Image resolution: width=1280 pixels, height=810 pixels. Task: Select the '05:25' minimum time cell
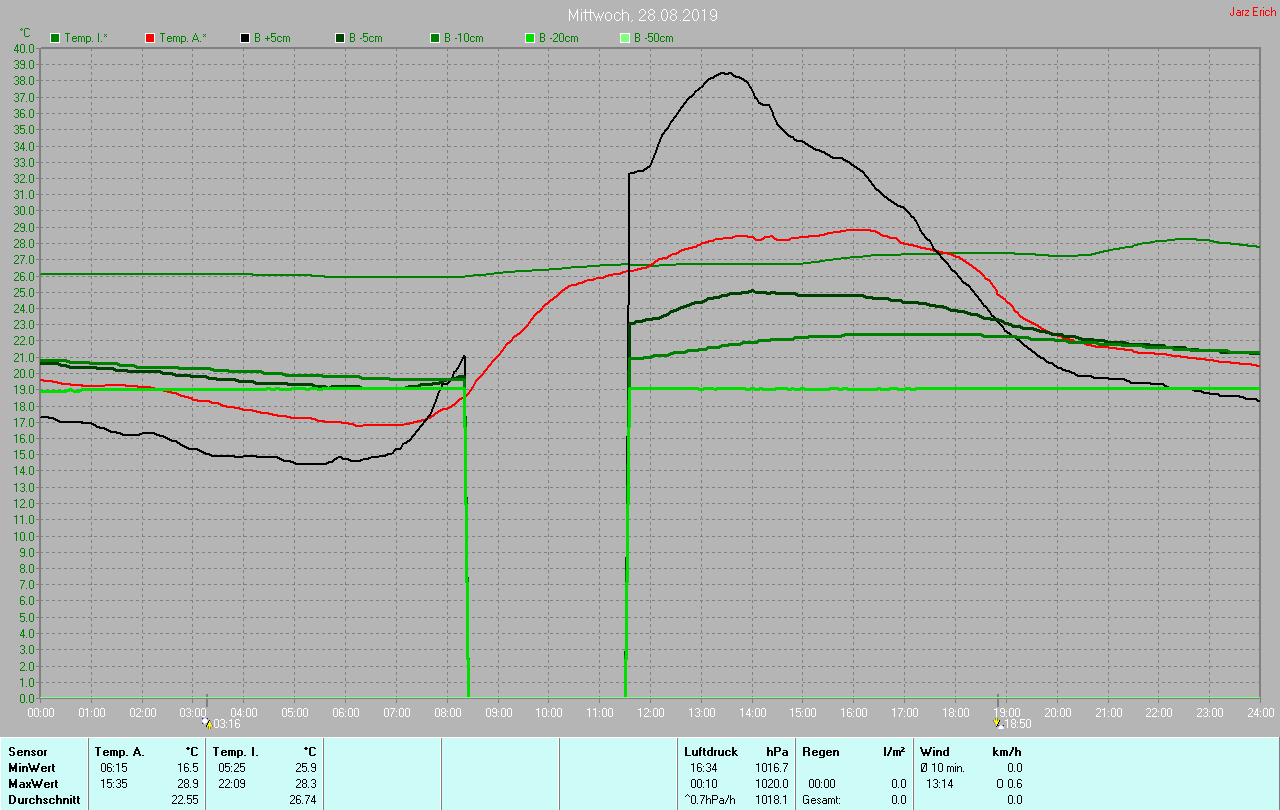pos(232,767)
